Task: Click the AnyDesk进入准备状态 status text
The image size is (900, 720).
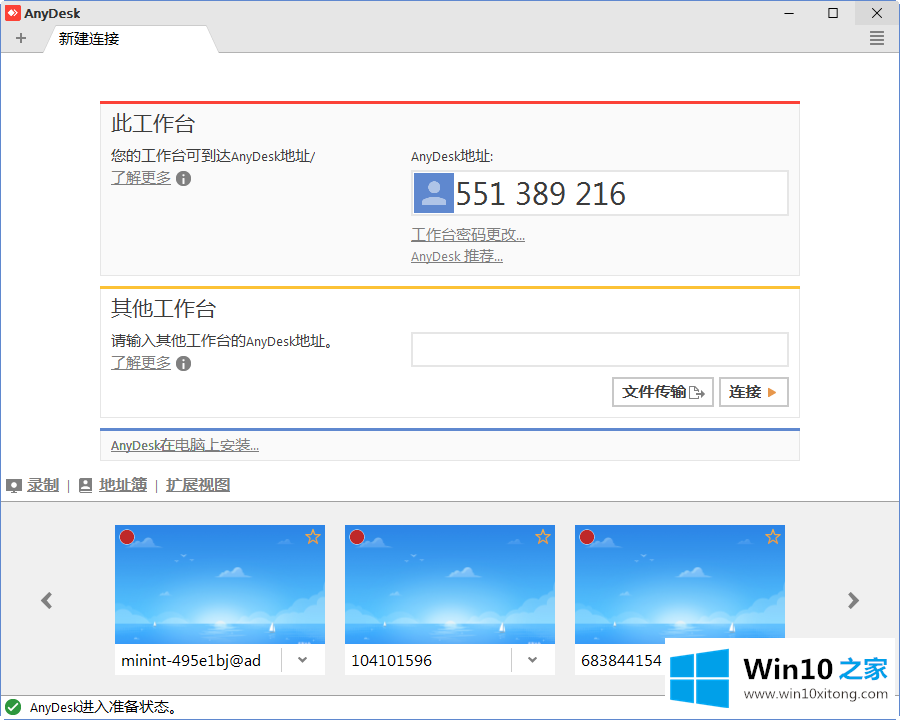Action: pos(103,707)
